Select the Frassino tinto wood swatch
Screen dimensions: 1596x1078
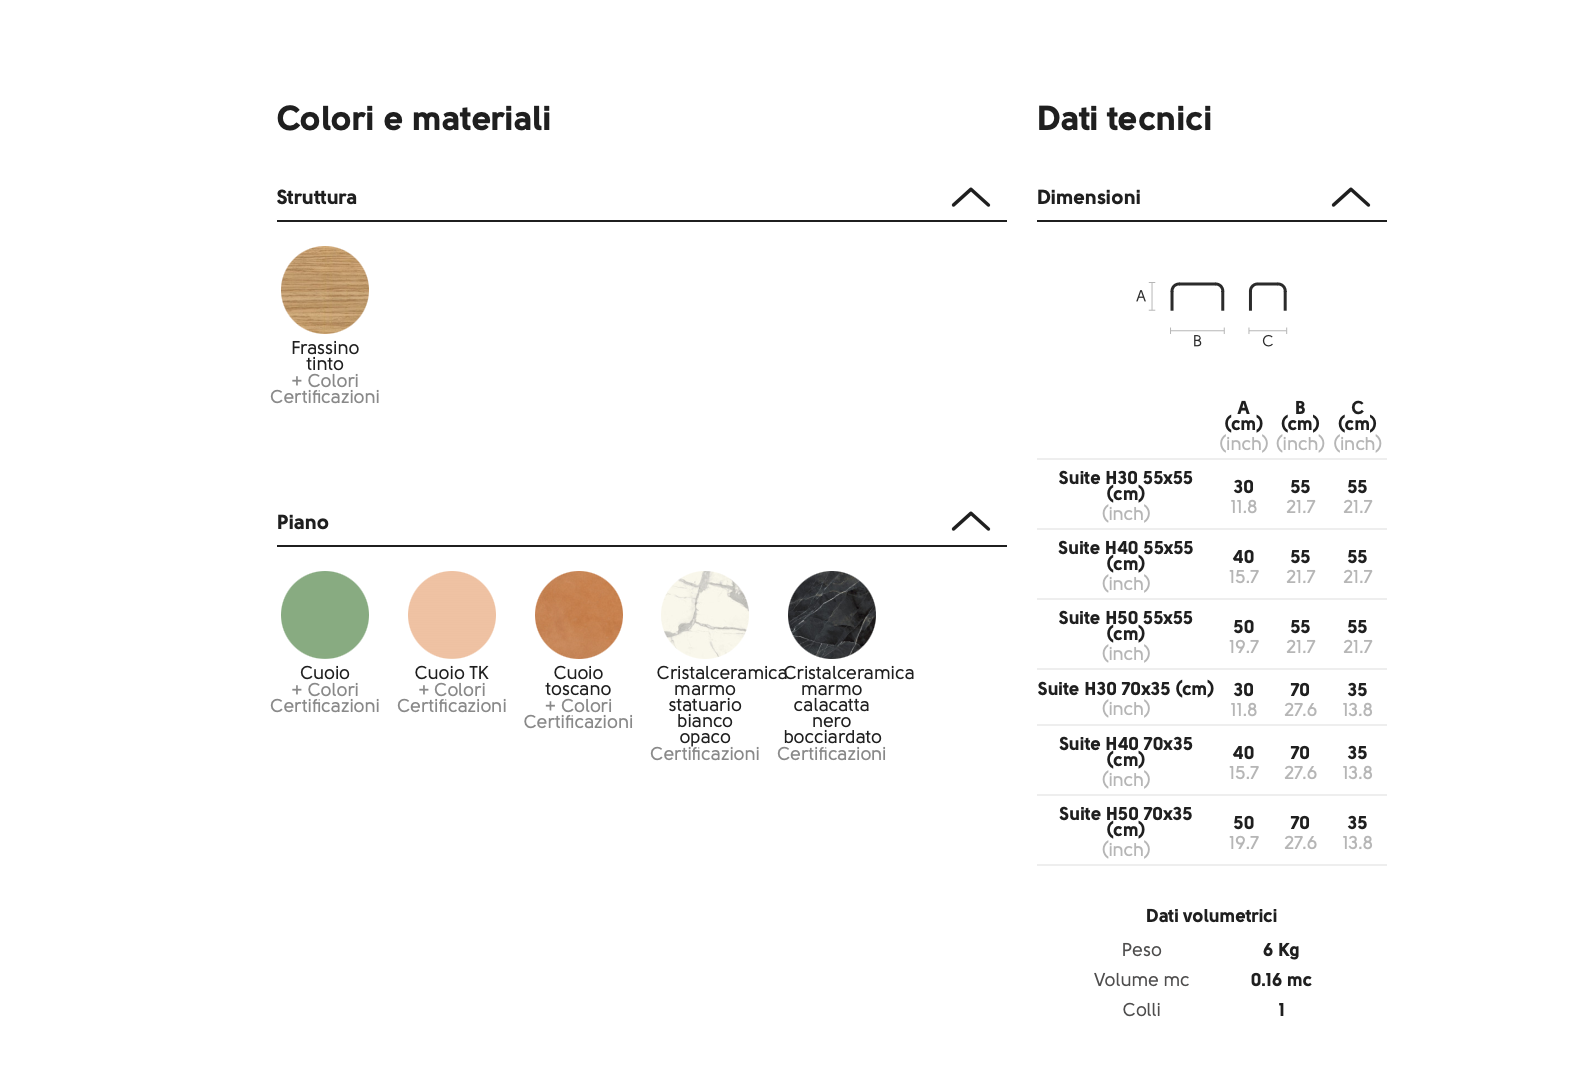click(325, 290)
